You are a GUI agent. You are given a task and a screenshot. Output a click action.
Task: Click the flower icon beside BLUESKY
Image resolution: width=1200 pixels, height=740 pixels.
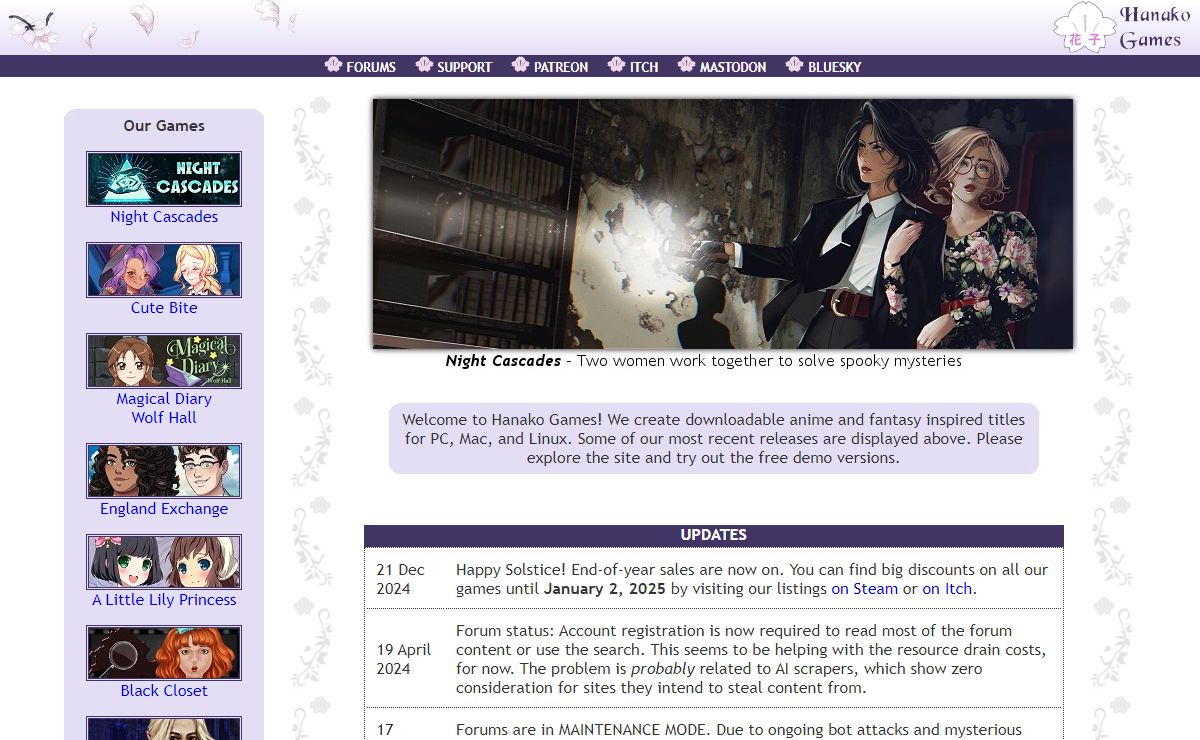click(795, 65)
